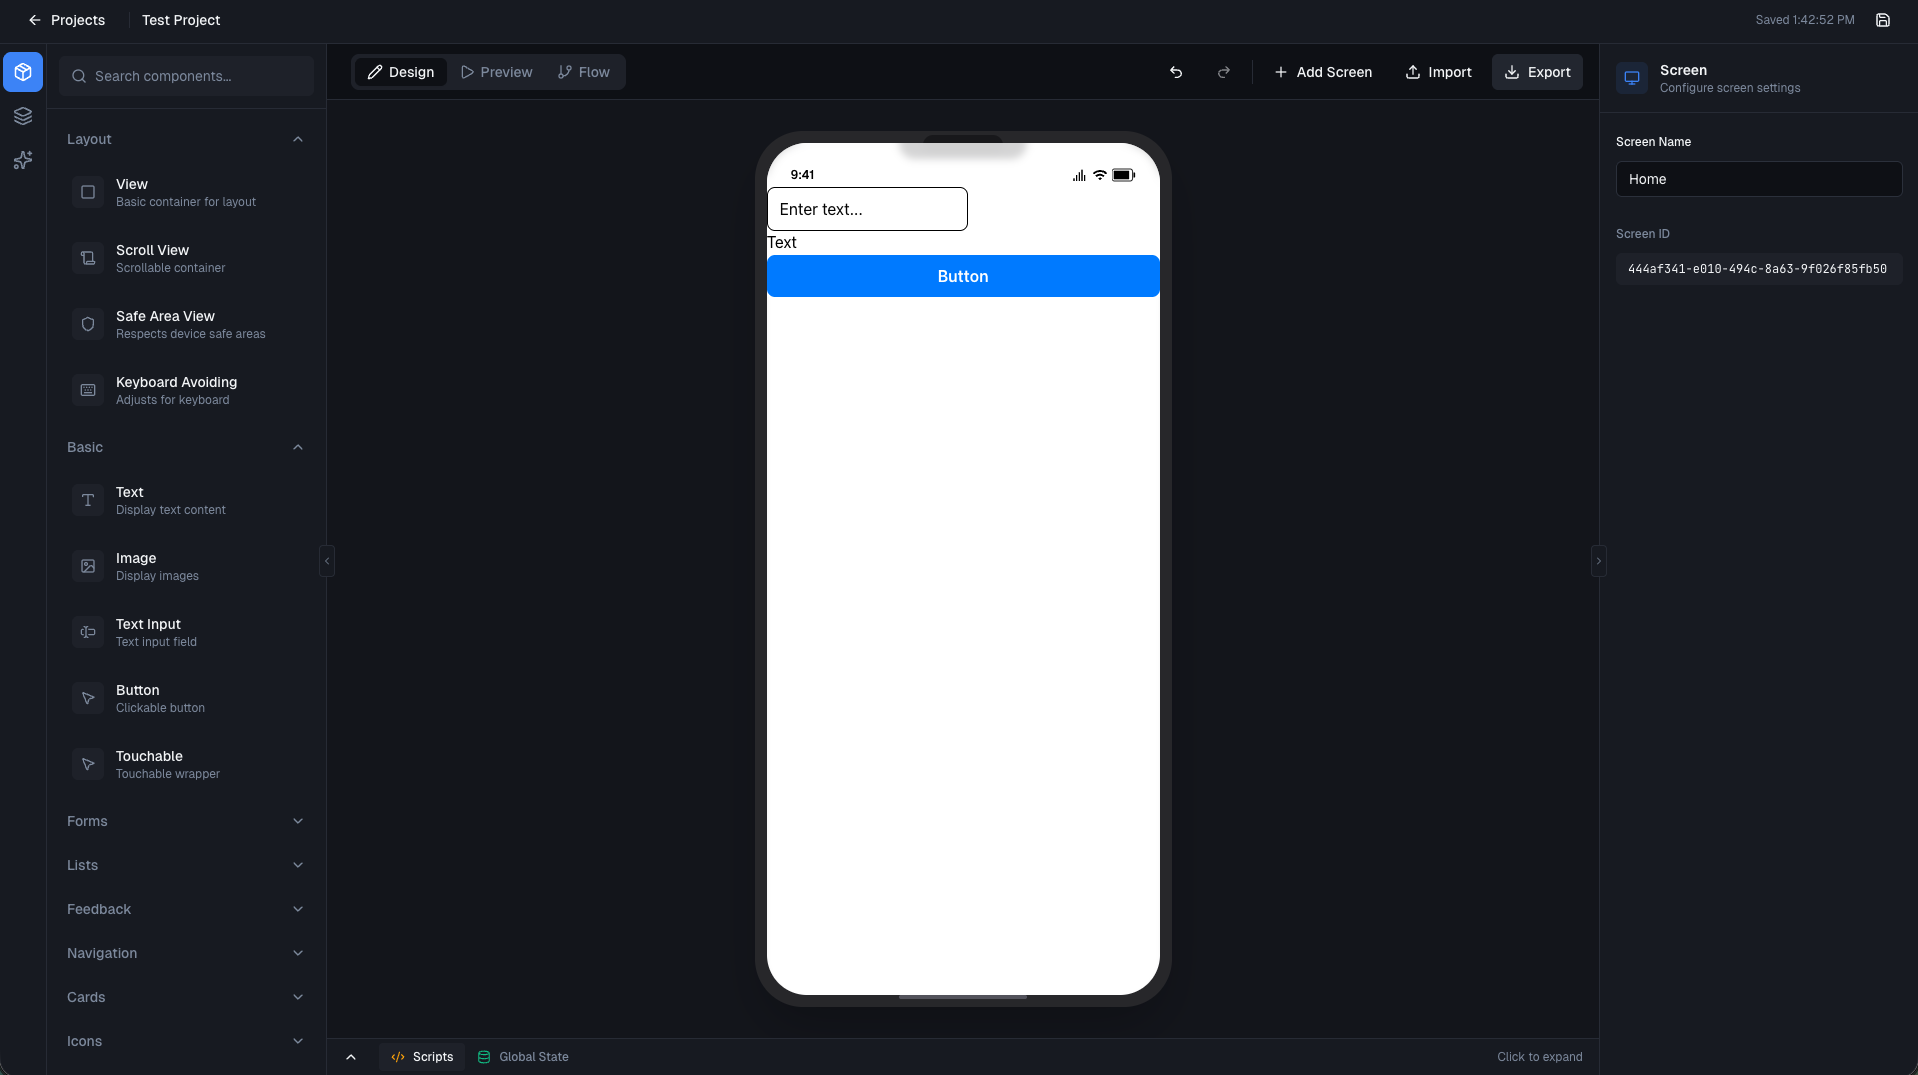The width and height of the screenshot is (1918, 1075).
Task: Go back to Projects
Action: point(66,19)
